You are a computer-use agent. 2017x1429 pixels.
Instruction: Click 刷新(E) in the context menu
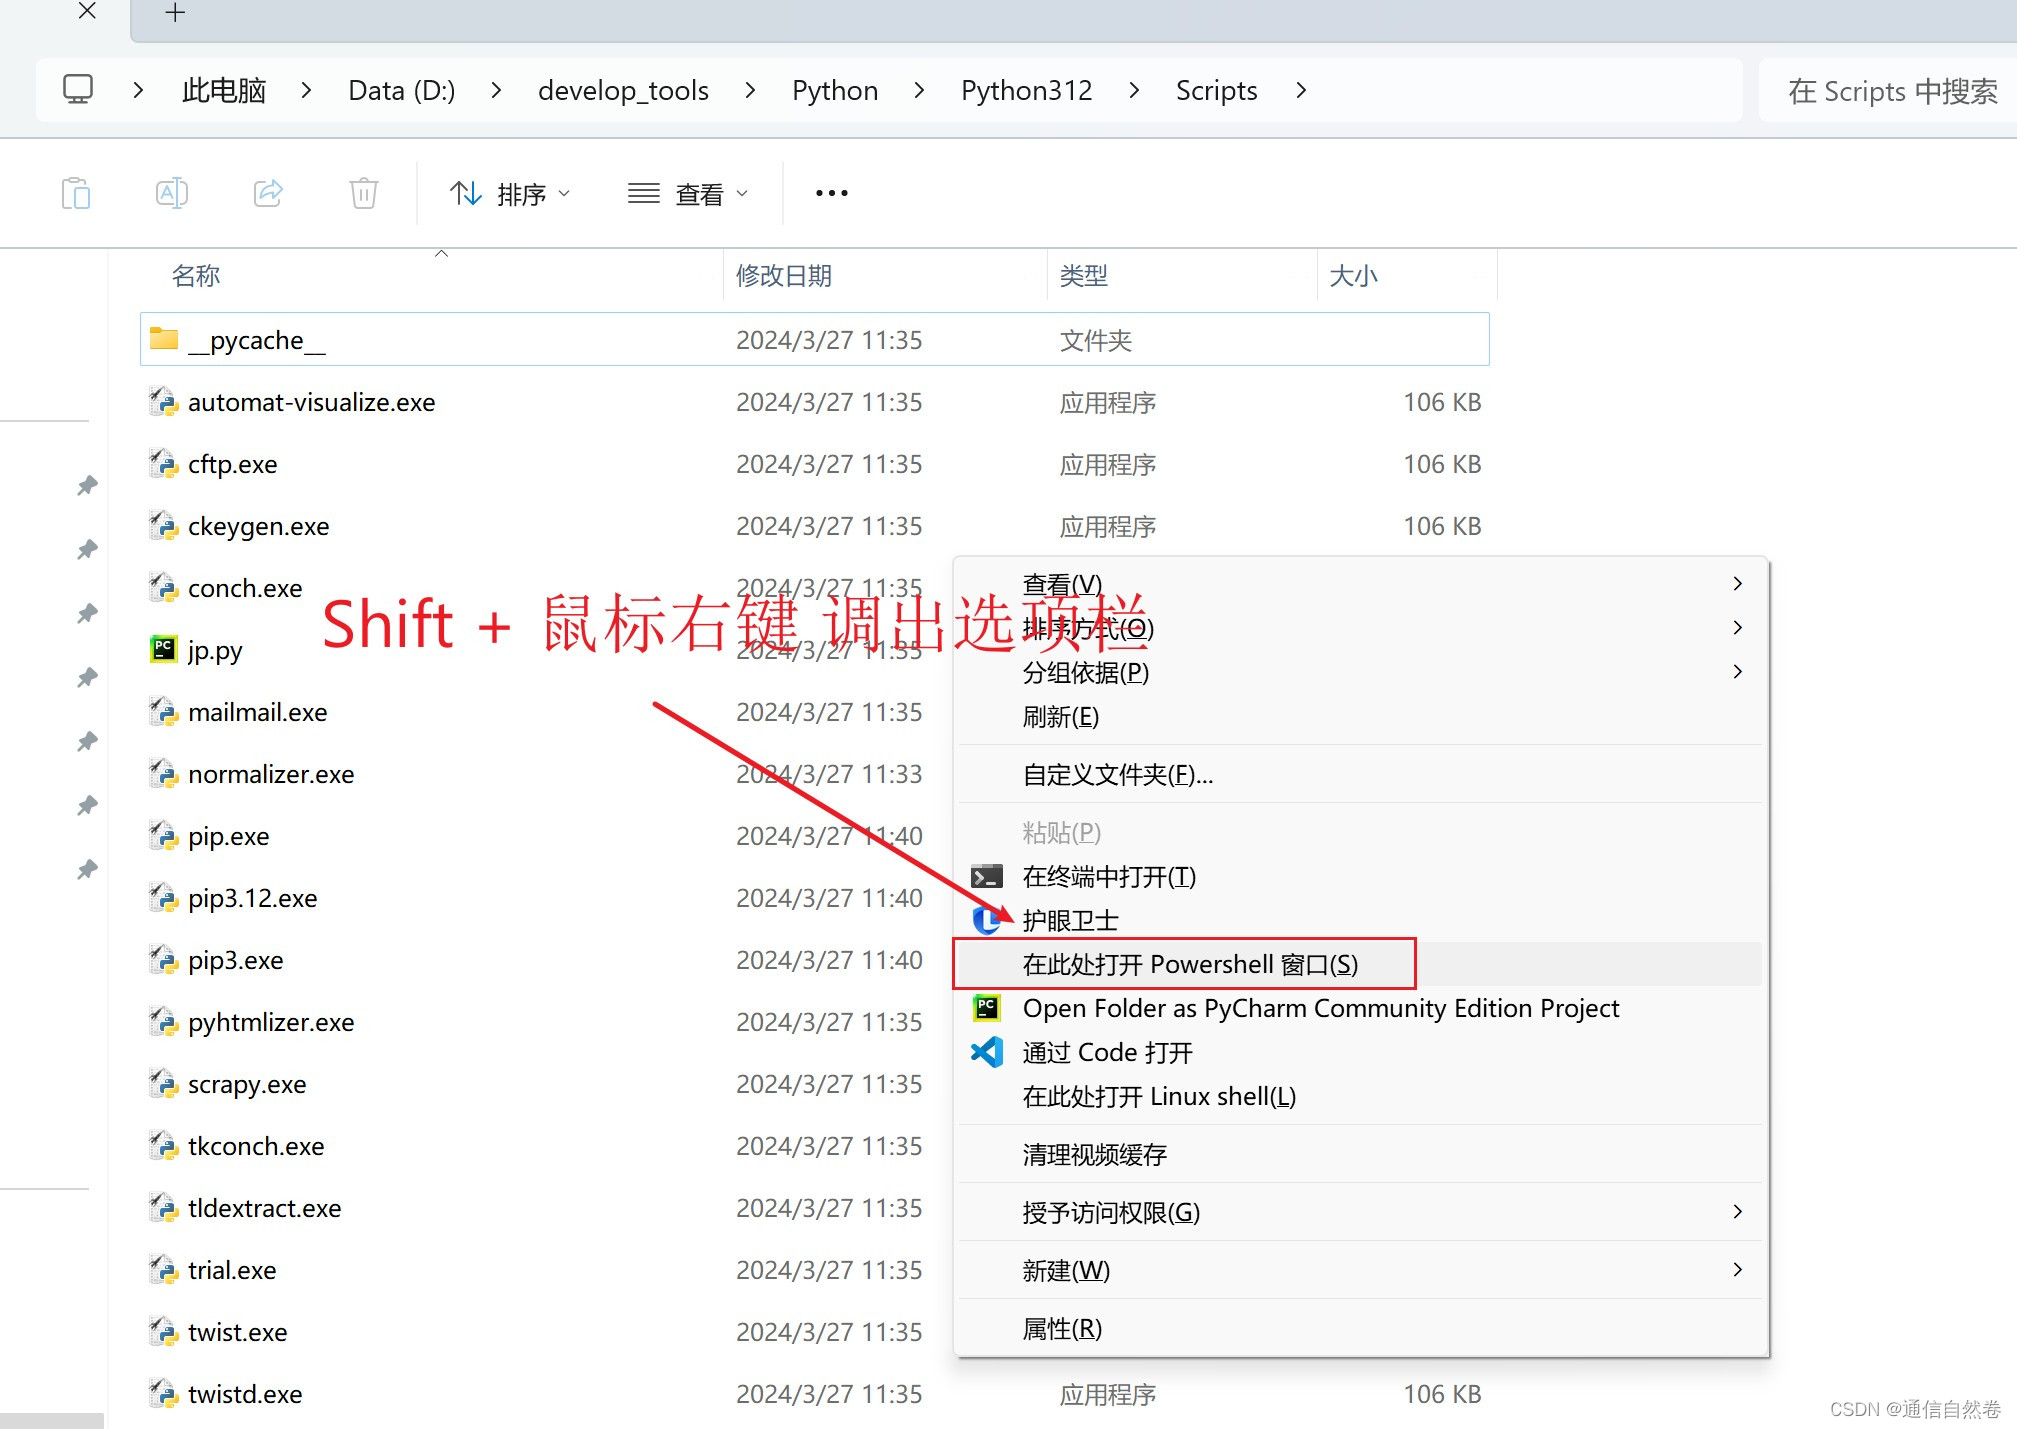[1060, 717]
